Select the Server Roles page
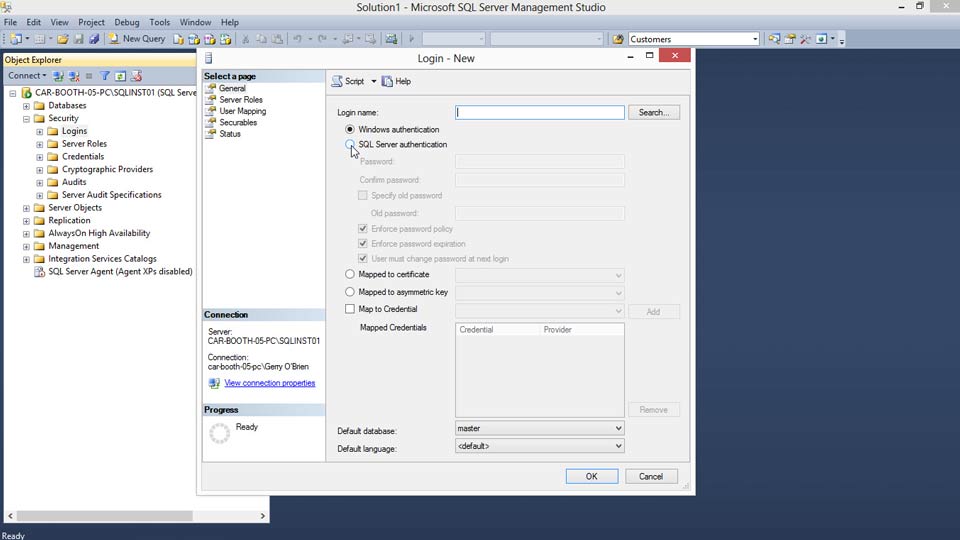Viewport: 960px width, 540px height. (x=241, y=100)
